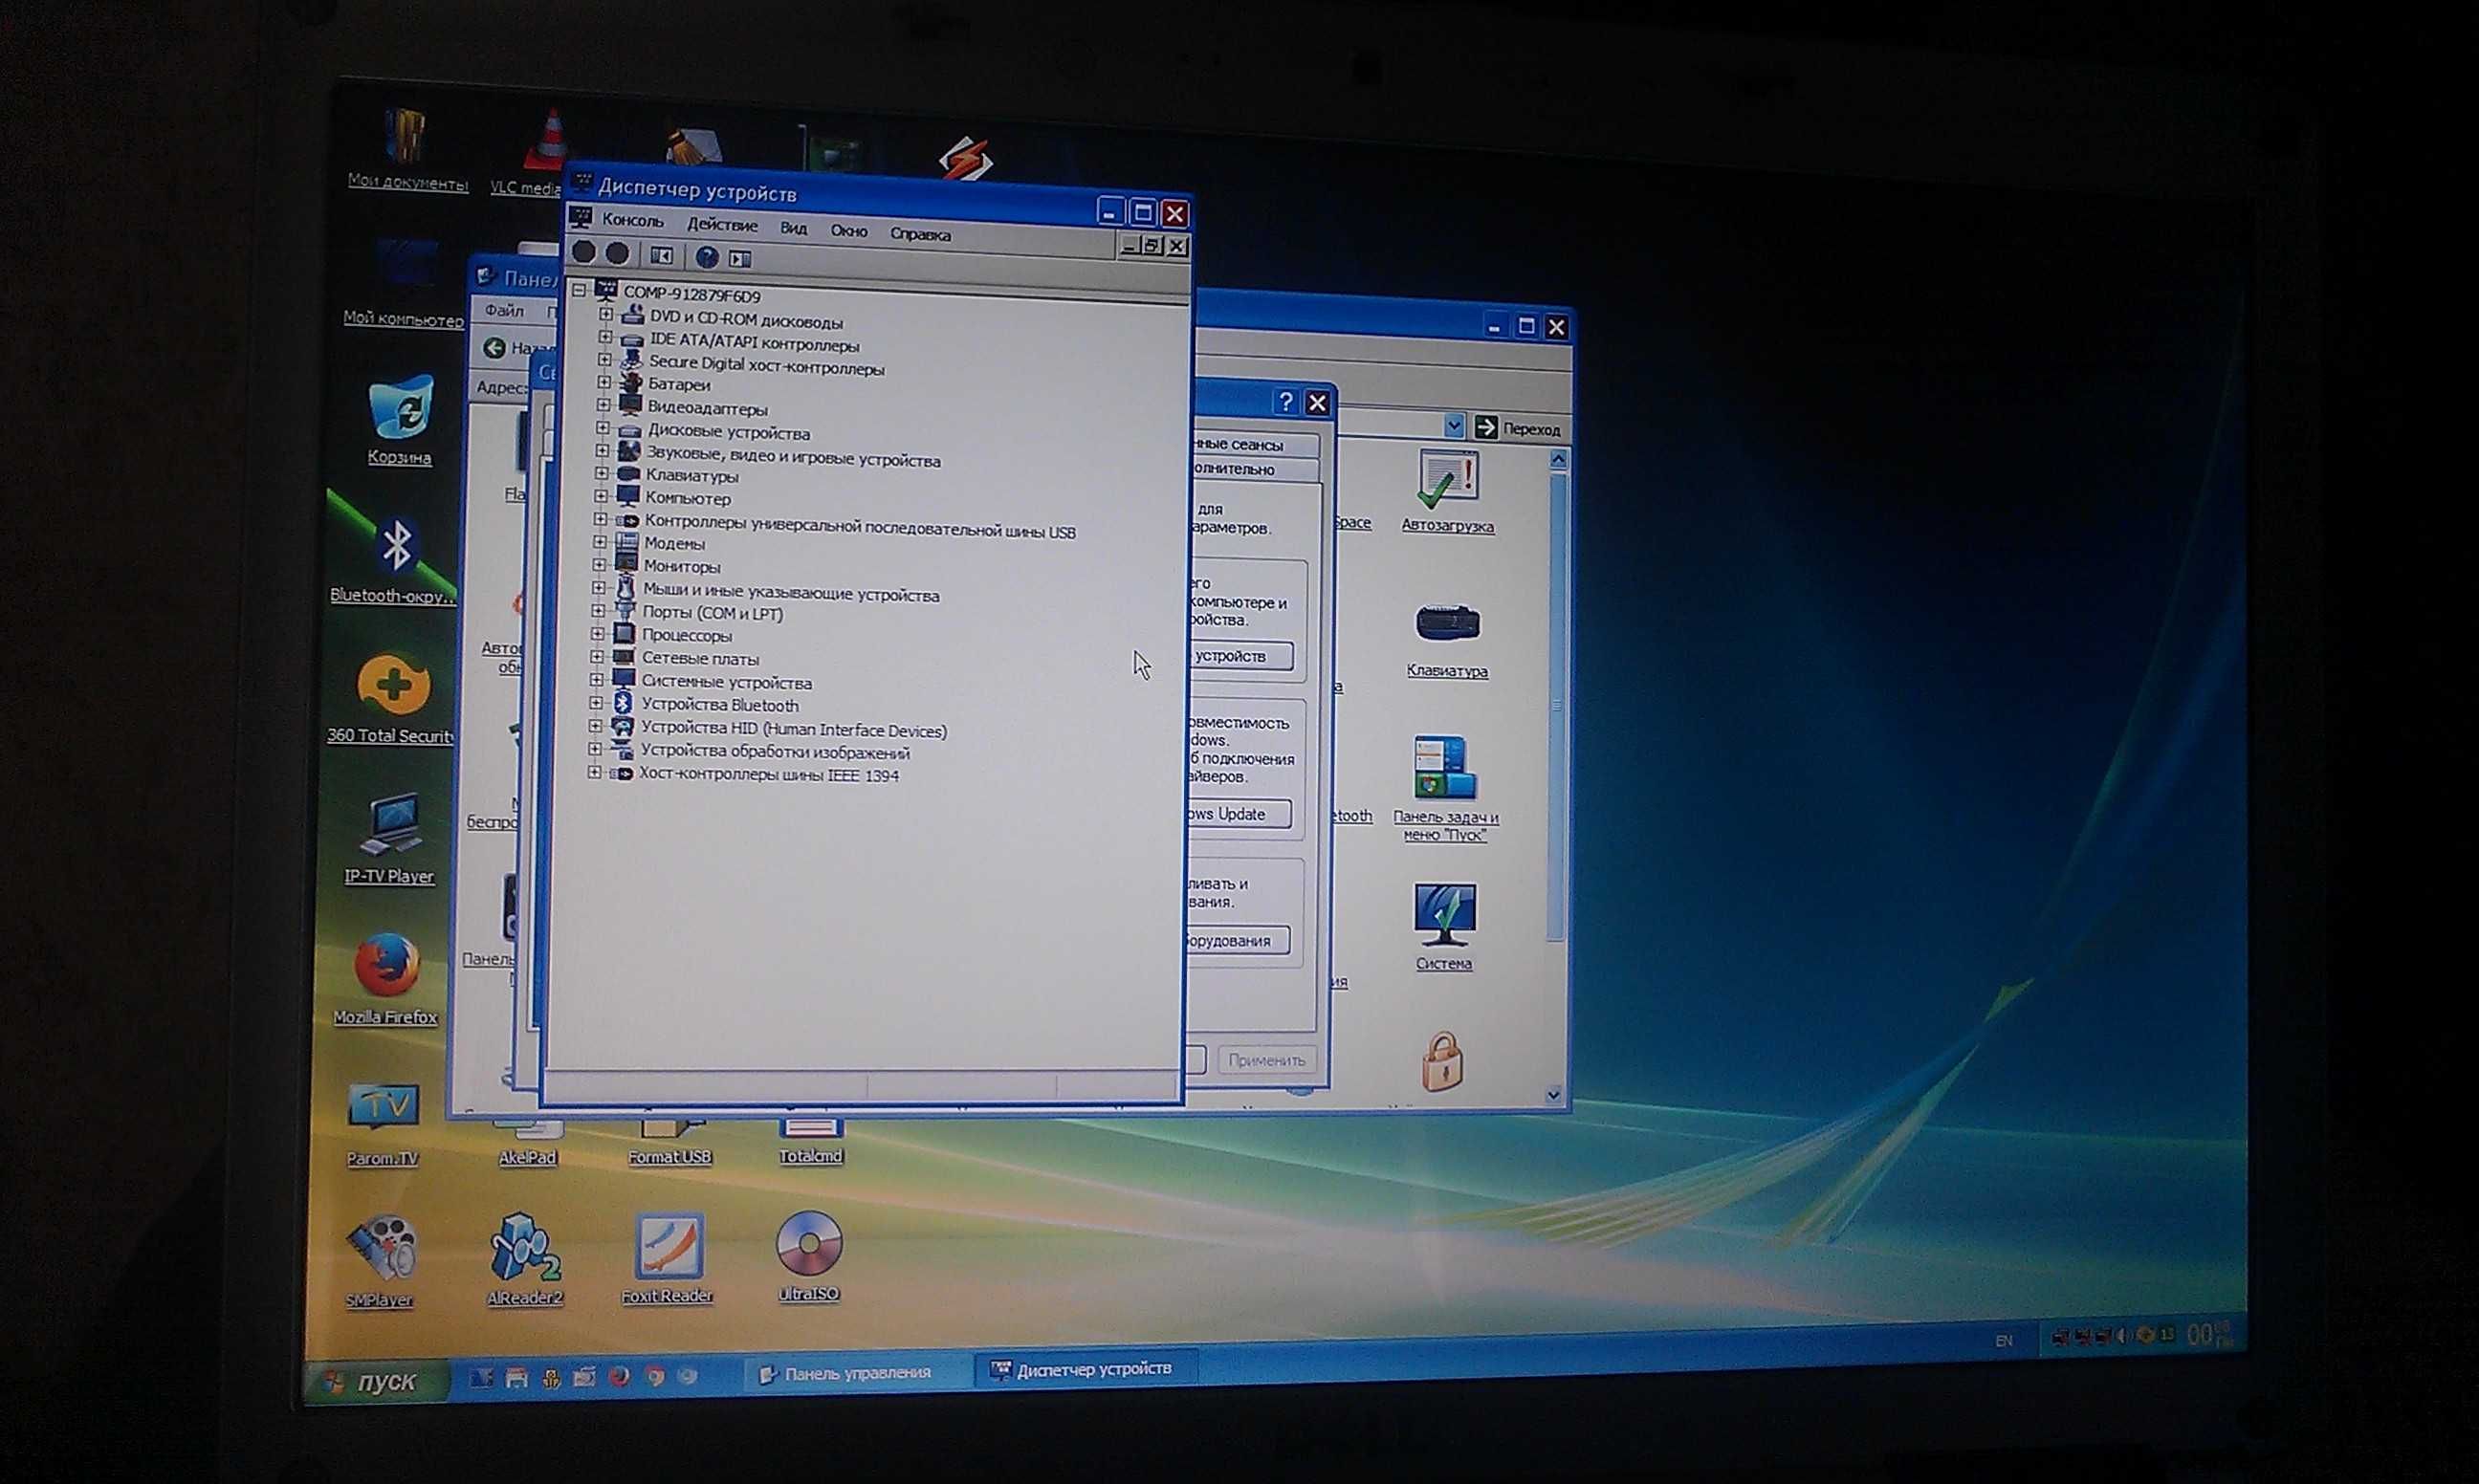Viewport: 2479px width, 1484px height.
Task: Click the Windows Update button
Action: 1237,813
